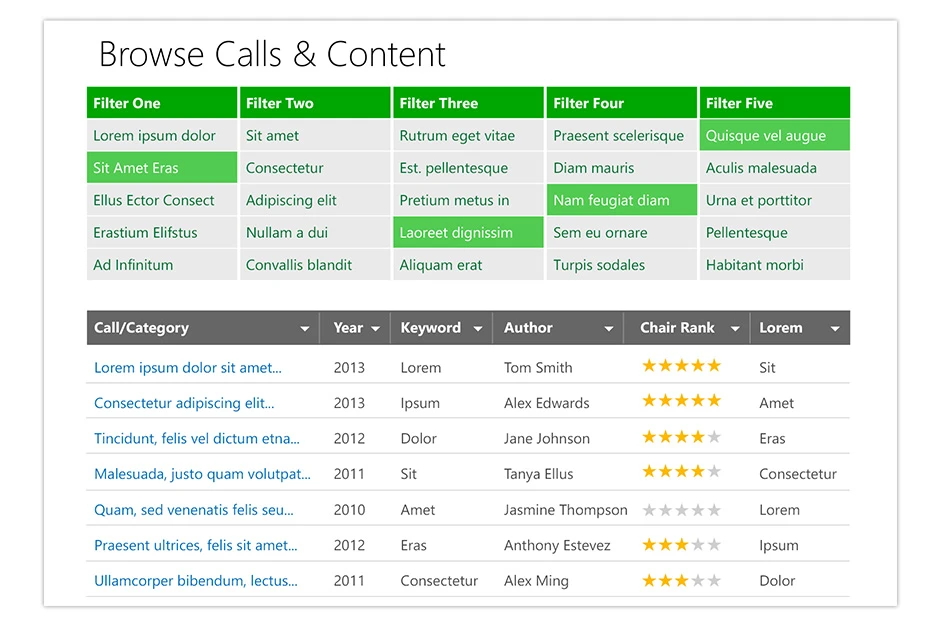Deselect the 'Laoreet dignissim' filter option
Image resolution: width=939 pixels, height=626 pixels.
pyautogui.click(x=468, y=233)
